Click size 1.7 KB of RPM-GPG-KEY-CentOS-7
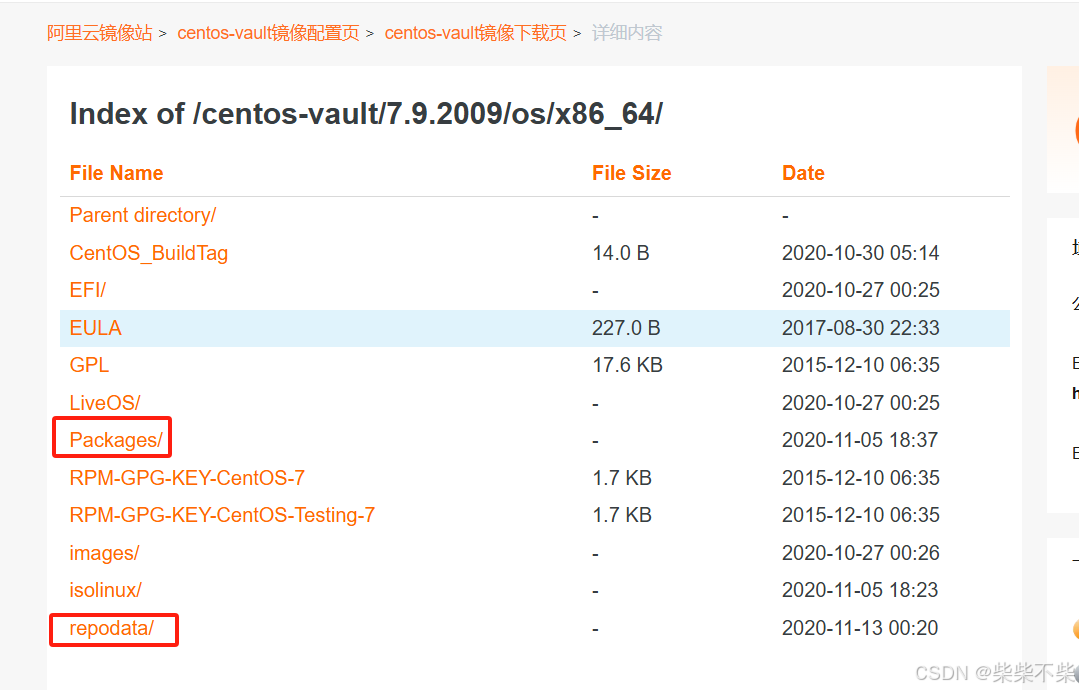Viewport: 1079px width, 690px height. [622, 478]
